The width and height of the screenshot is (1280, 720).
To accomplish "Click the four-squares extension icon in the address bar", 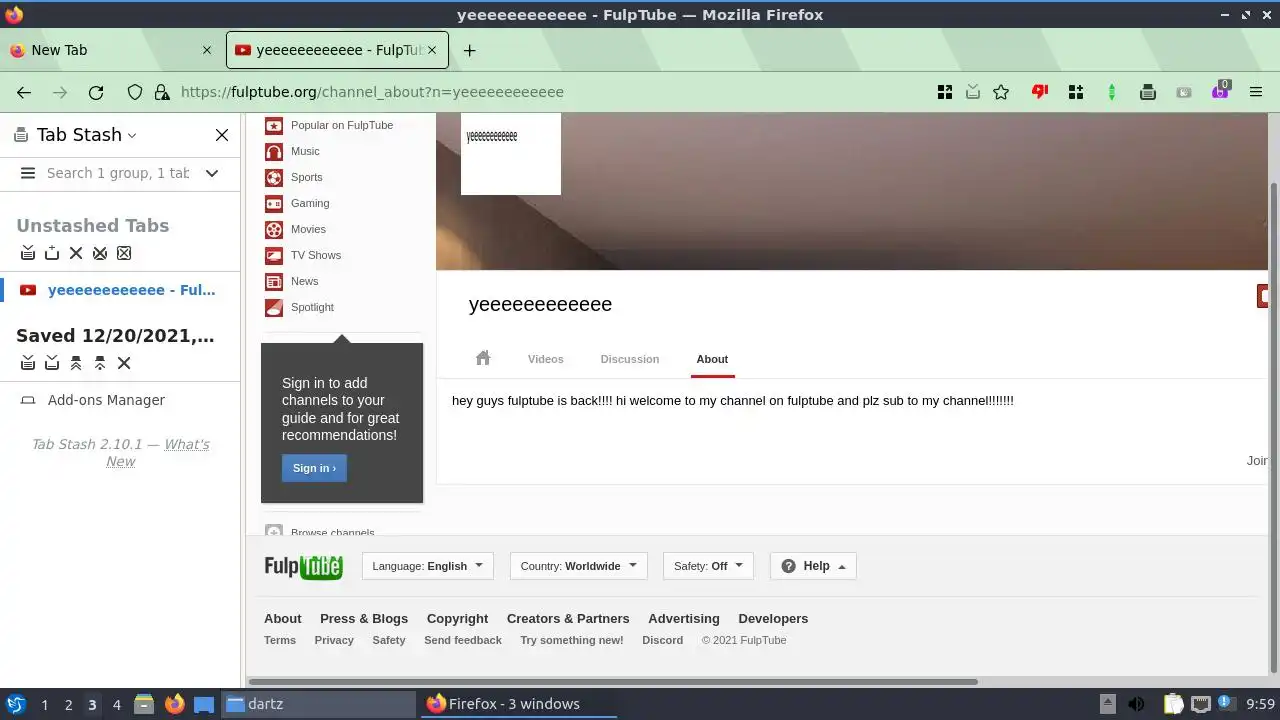I will pyautogui.click(x=944, y=92).
